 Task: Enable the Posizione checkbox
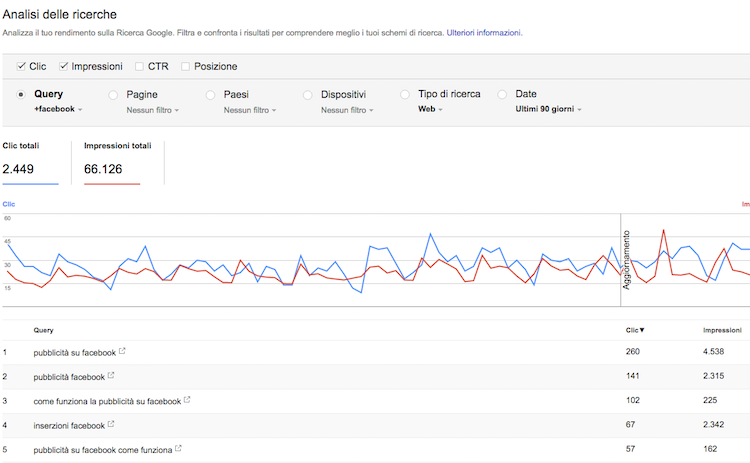coord(186,66)
